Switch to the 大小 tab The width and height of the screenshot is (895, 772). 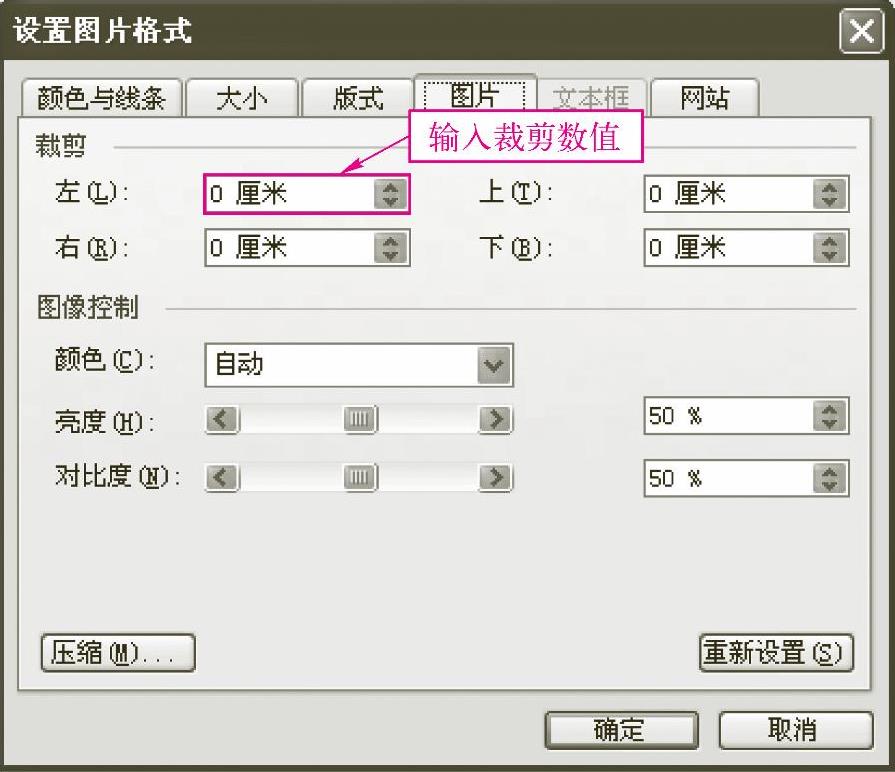[x=242, y=98]
